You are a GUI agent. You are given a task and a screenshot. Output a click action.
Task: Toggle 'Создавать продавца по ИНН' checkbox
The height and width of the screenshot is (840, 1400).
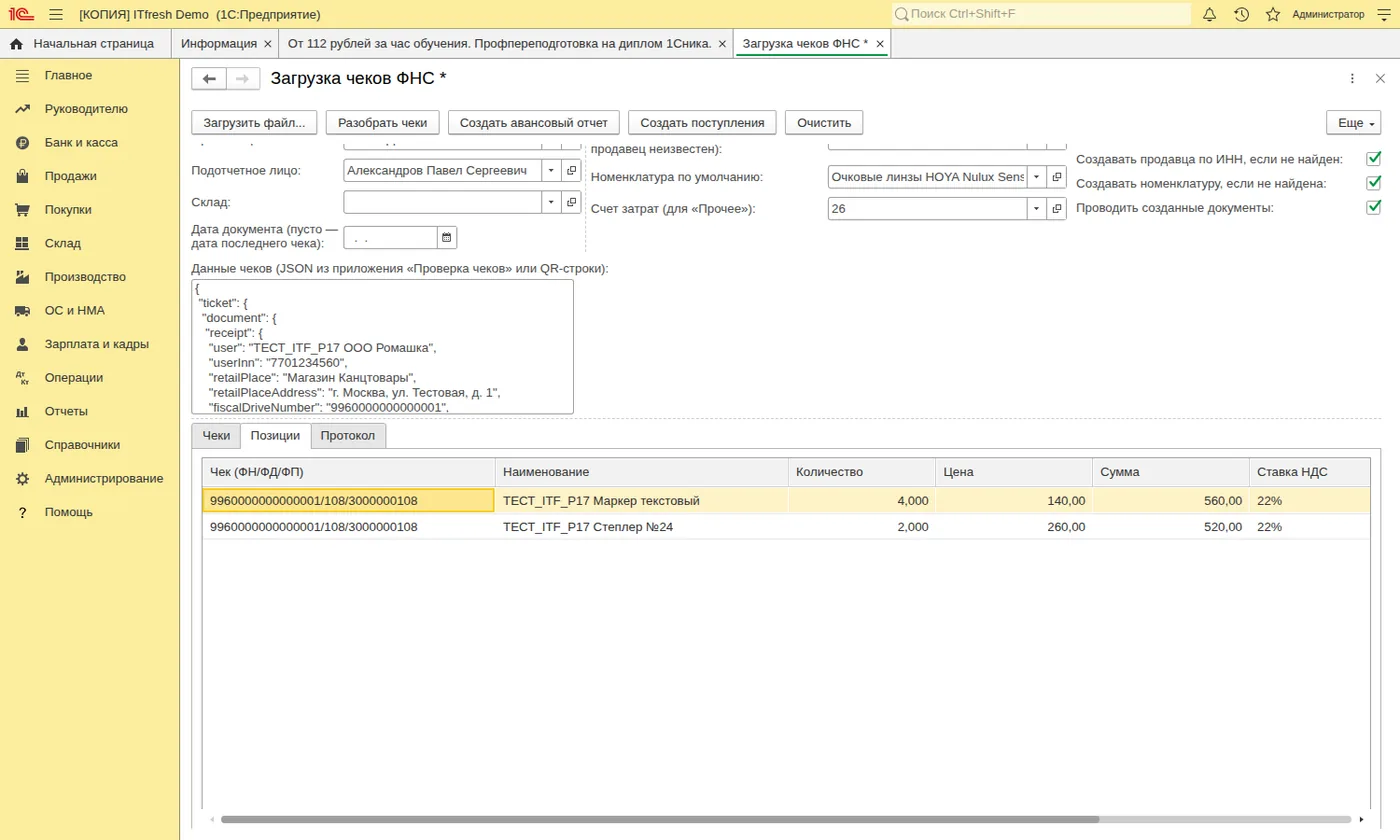coord(1374,159)
